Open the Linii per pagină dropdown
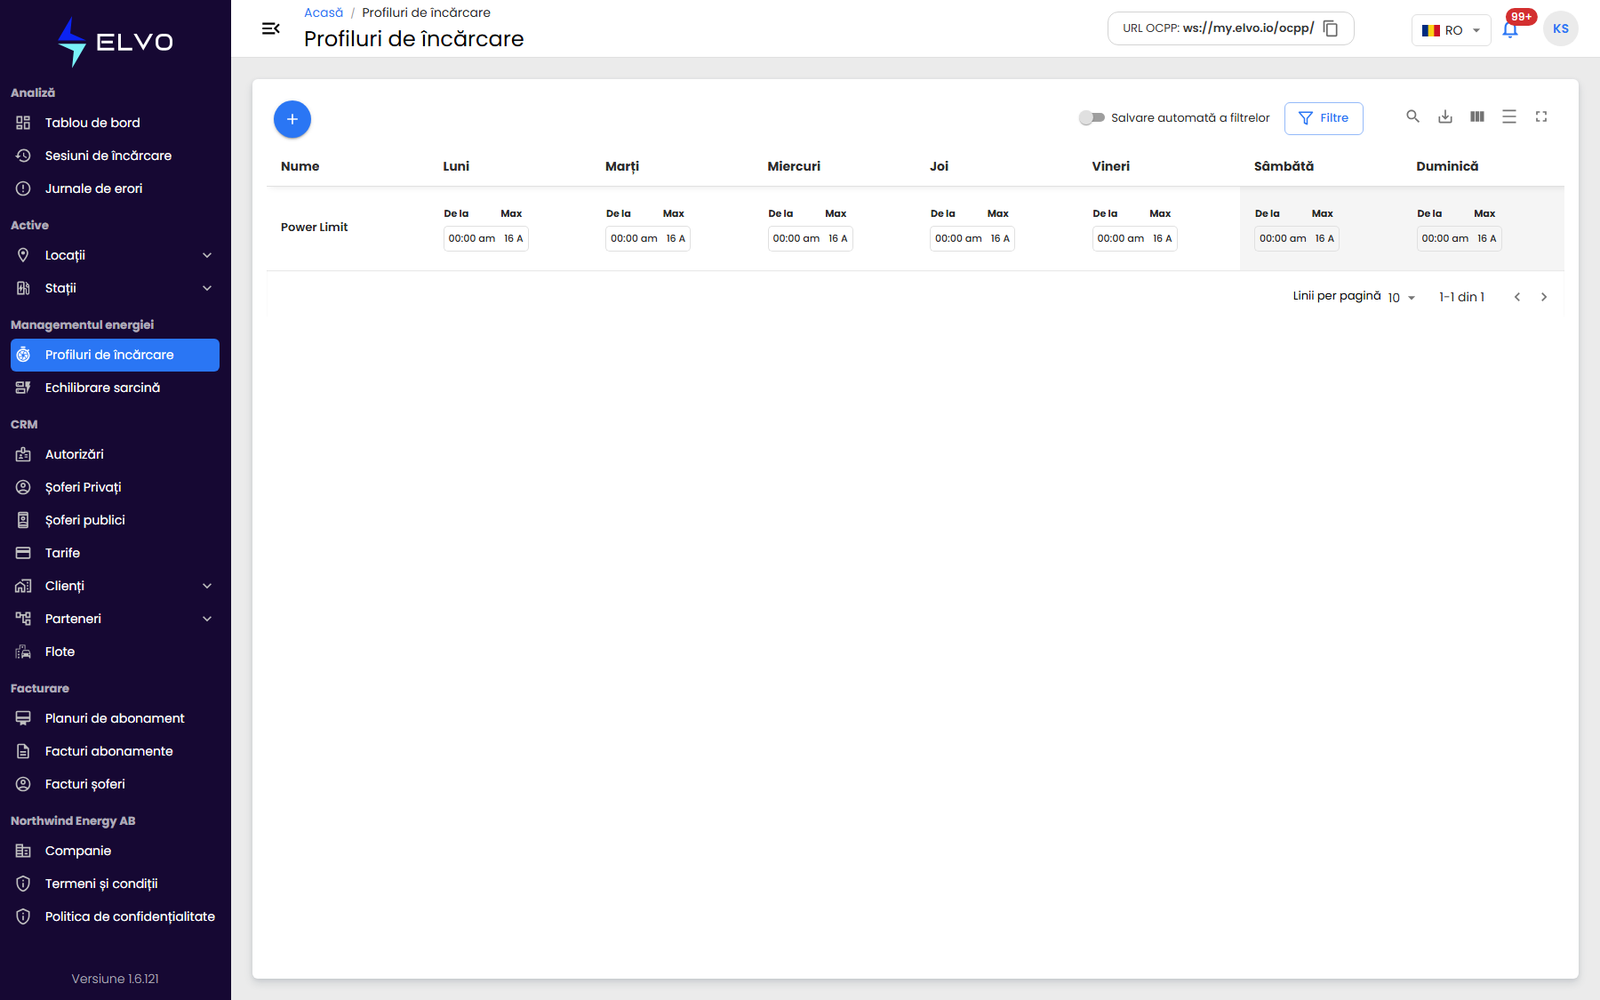1600x1000 pixels. tap(1401, 298)
